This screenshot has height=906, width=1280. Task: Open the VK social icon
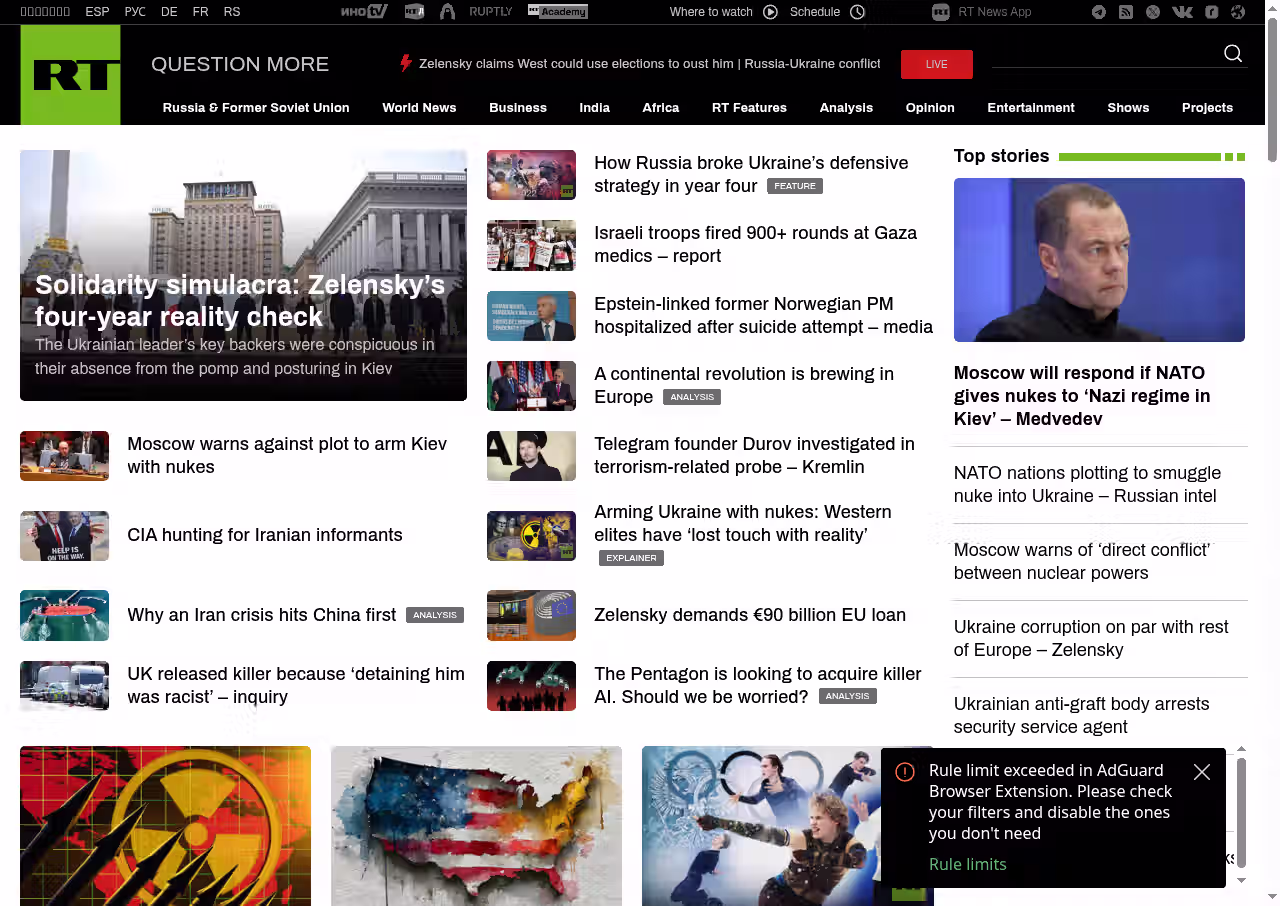tap(1182, 12)
